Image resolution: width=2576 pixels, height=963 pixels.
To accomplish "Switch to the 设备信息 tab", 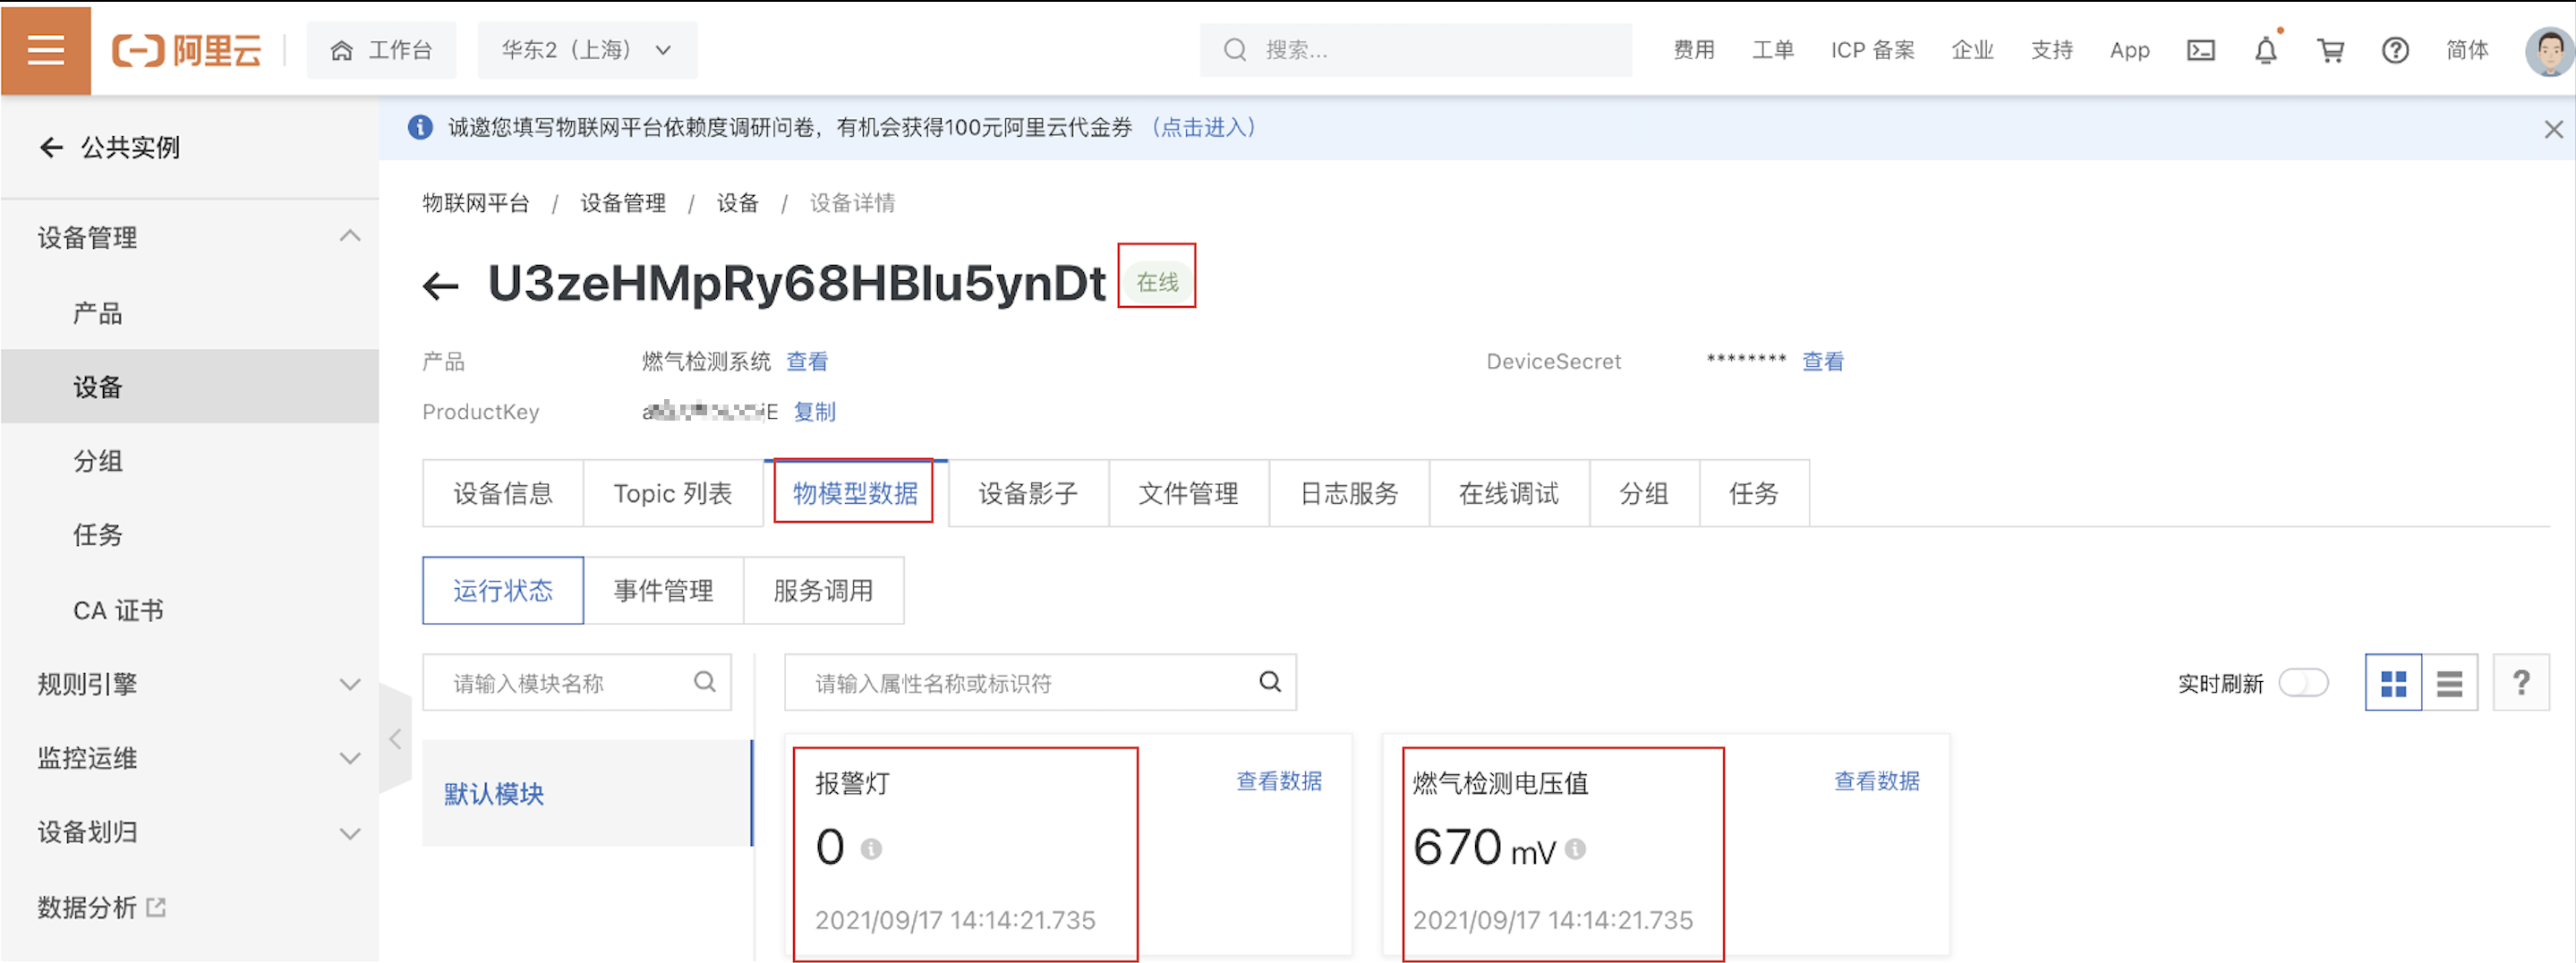I will point(503,493).
